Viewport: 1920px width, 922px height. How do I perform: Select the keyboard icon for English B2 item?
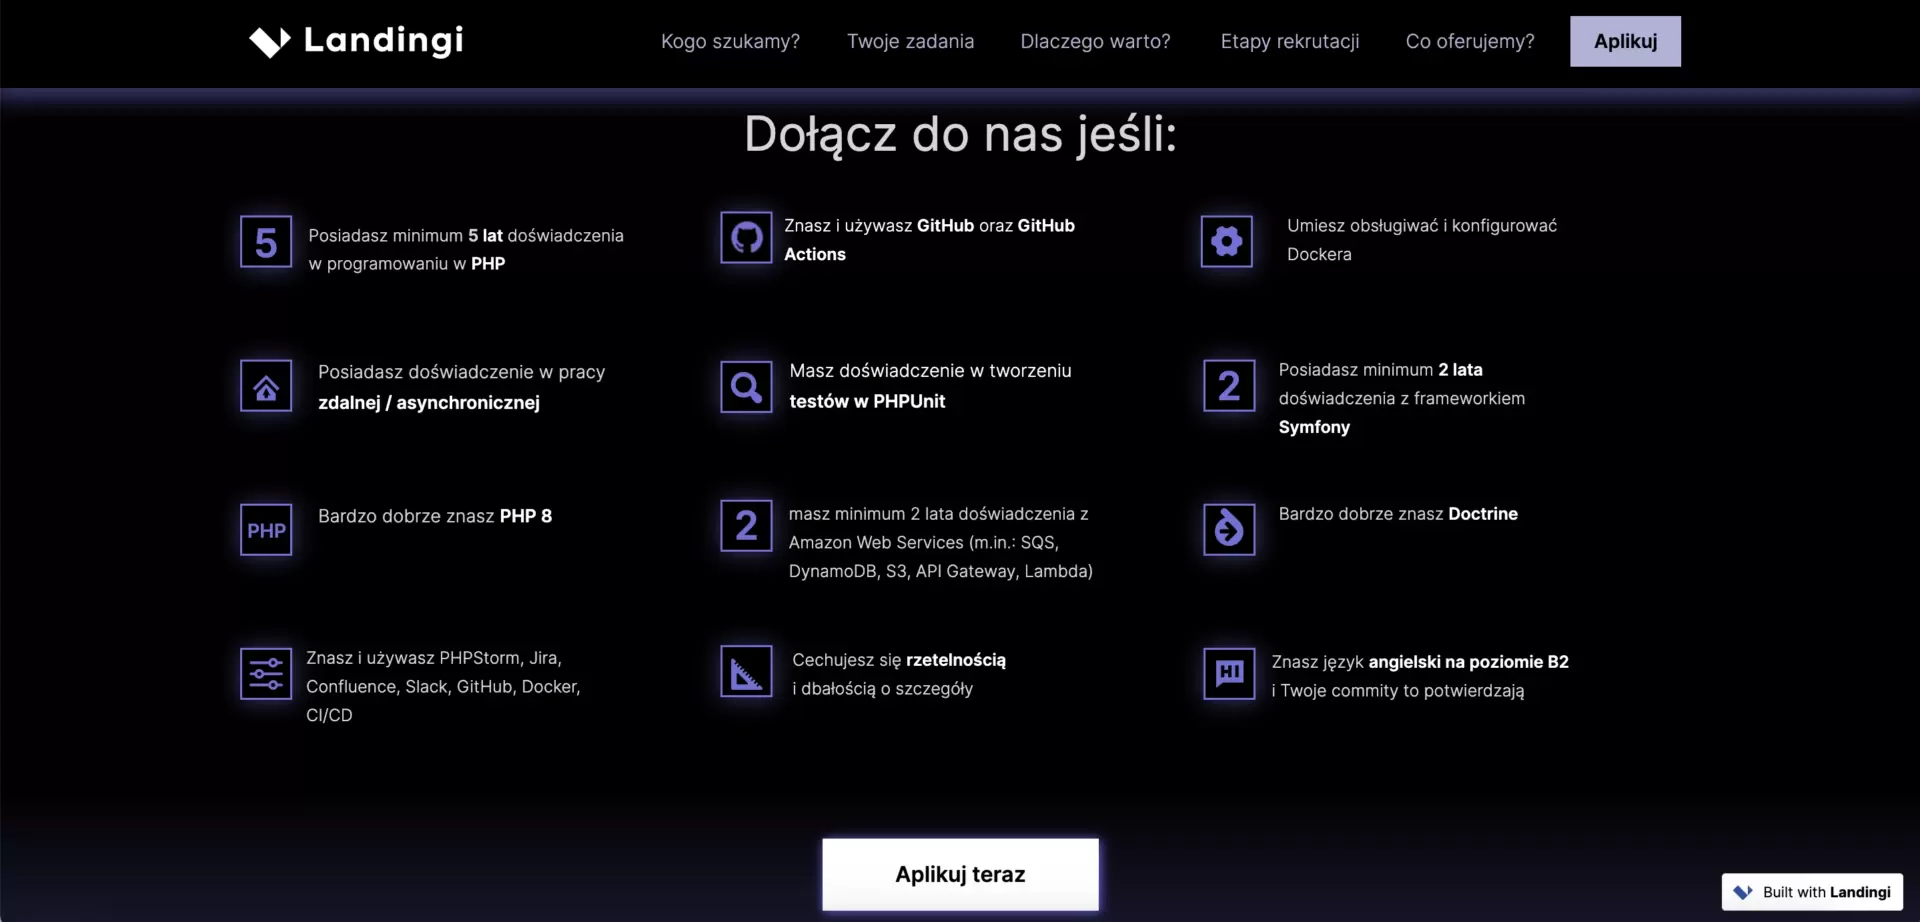(1229, 673)
